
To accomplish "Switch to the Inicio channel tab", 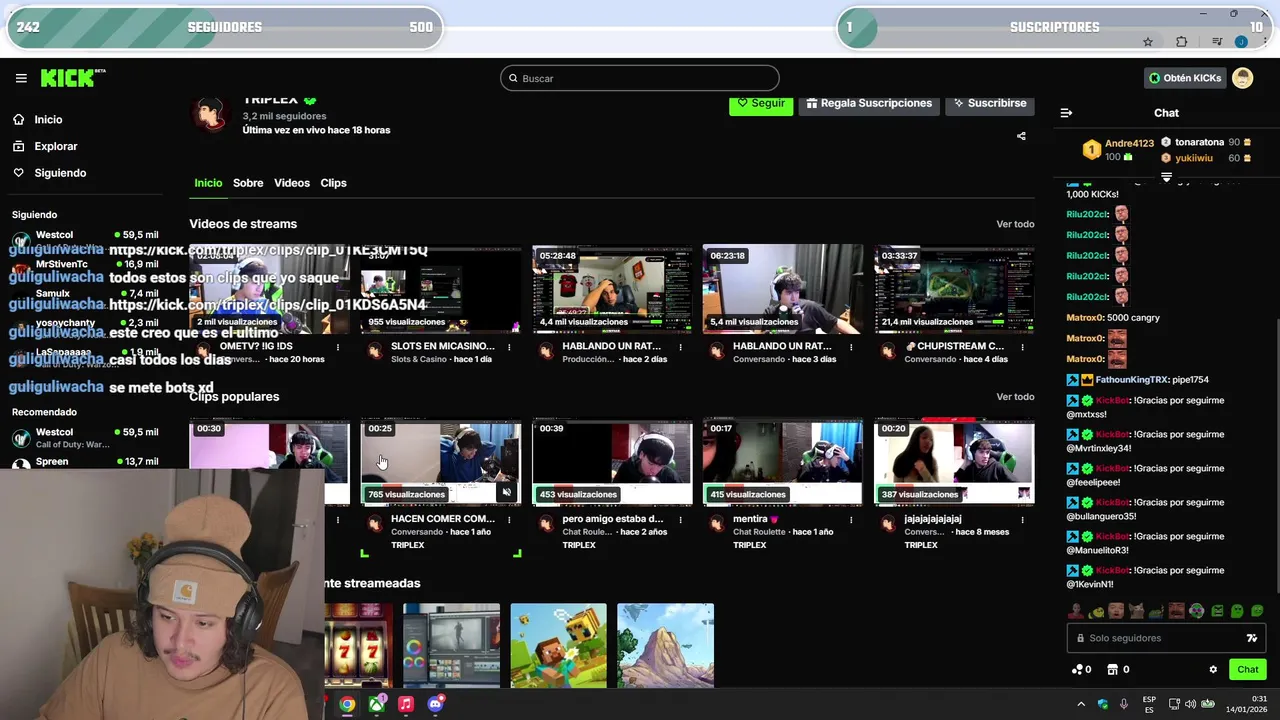I will point(208,183).
